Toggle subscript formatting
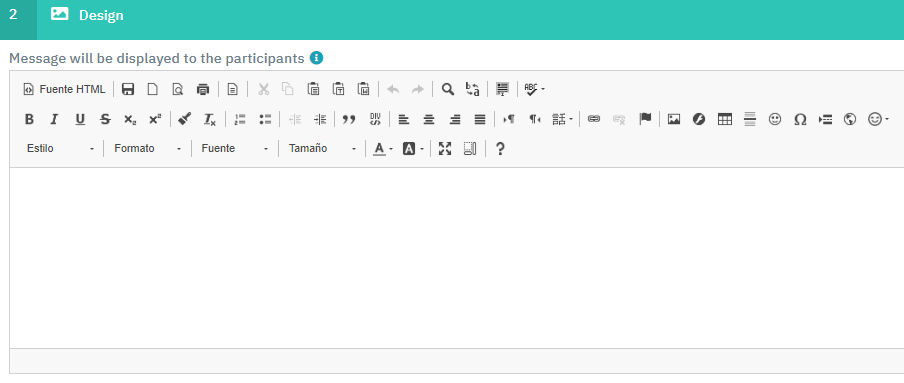This screenshot has width=904, height=383. click(x=130, y=119)
